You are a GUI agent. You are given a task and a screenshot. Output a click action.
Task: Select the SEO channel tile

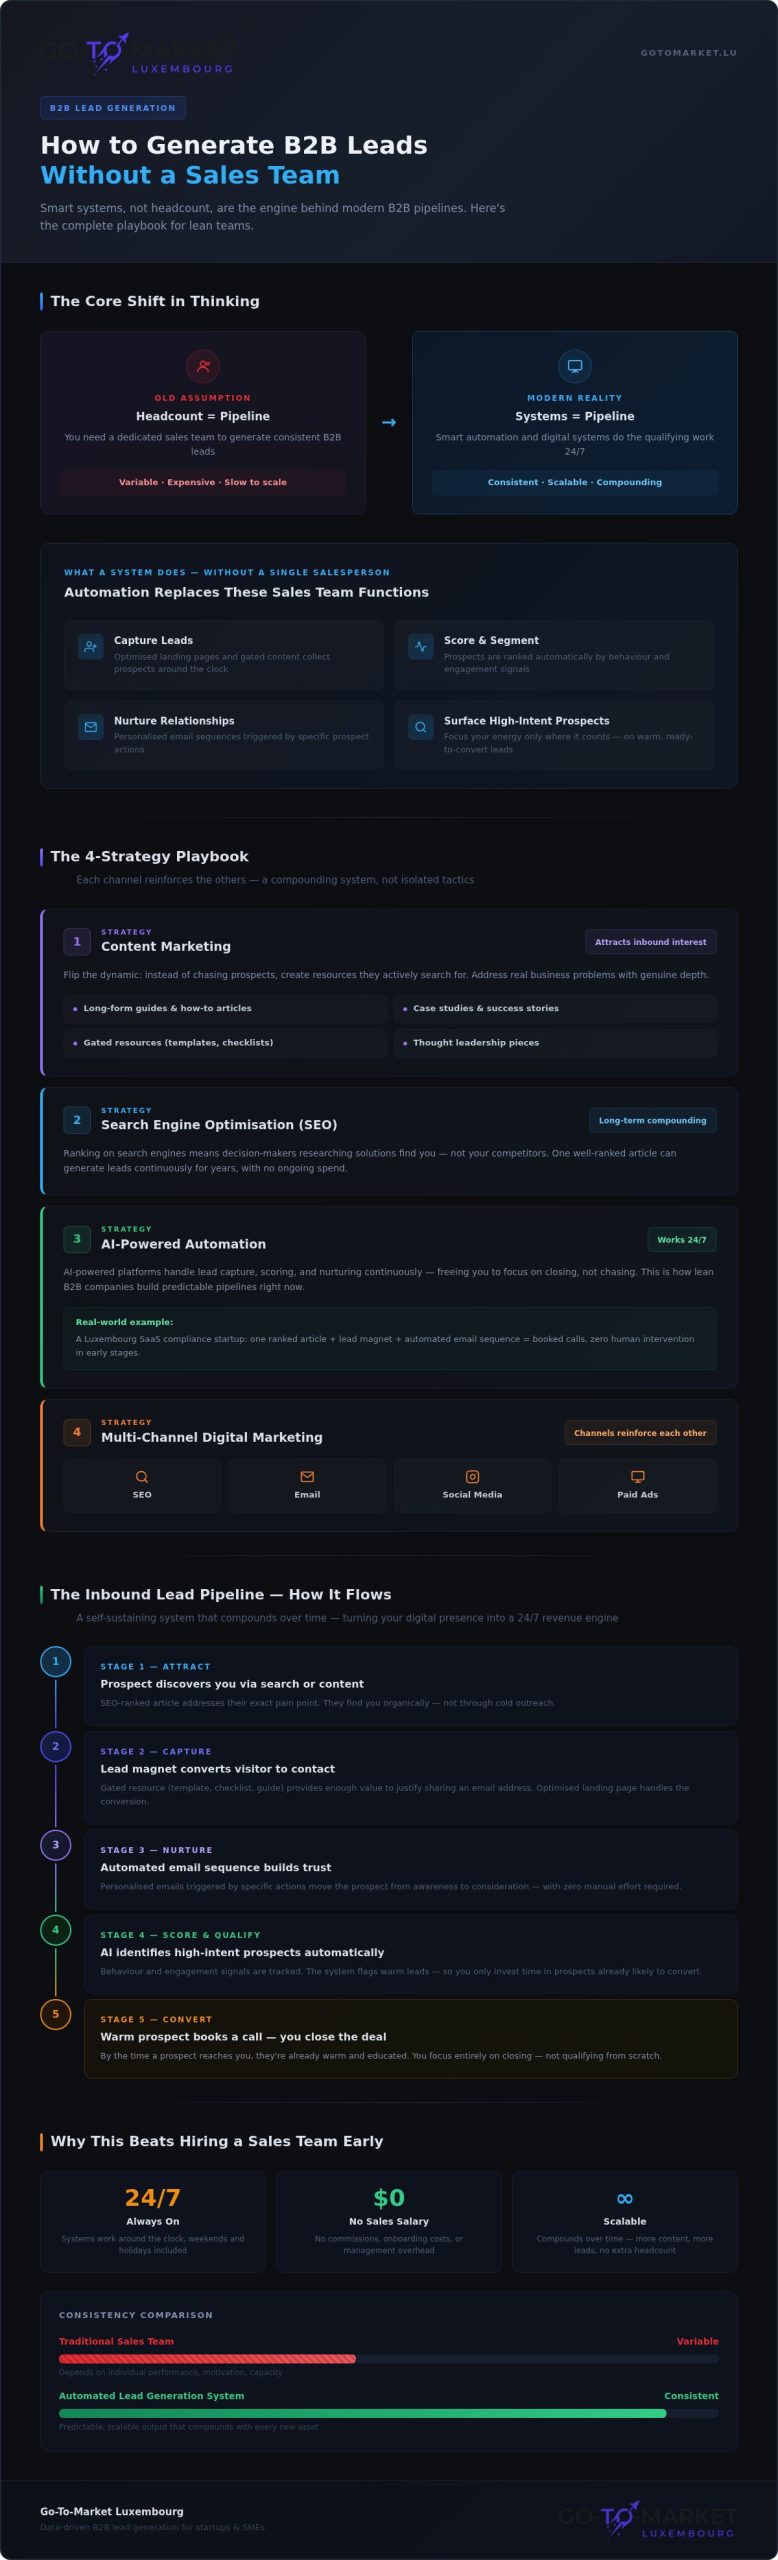[x=142, y=1485]
